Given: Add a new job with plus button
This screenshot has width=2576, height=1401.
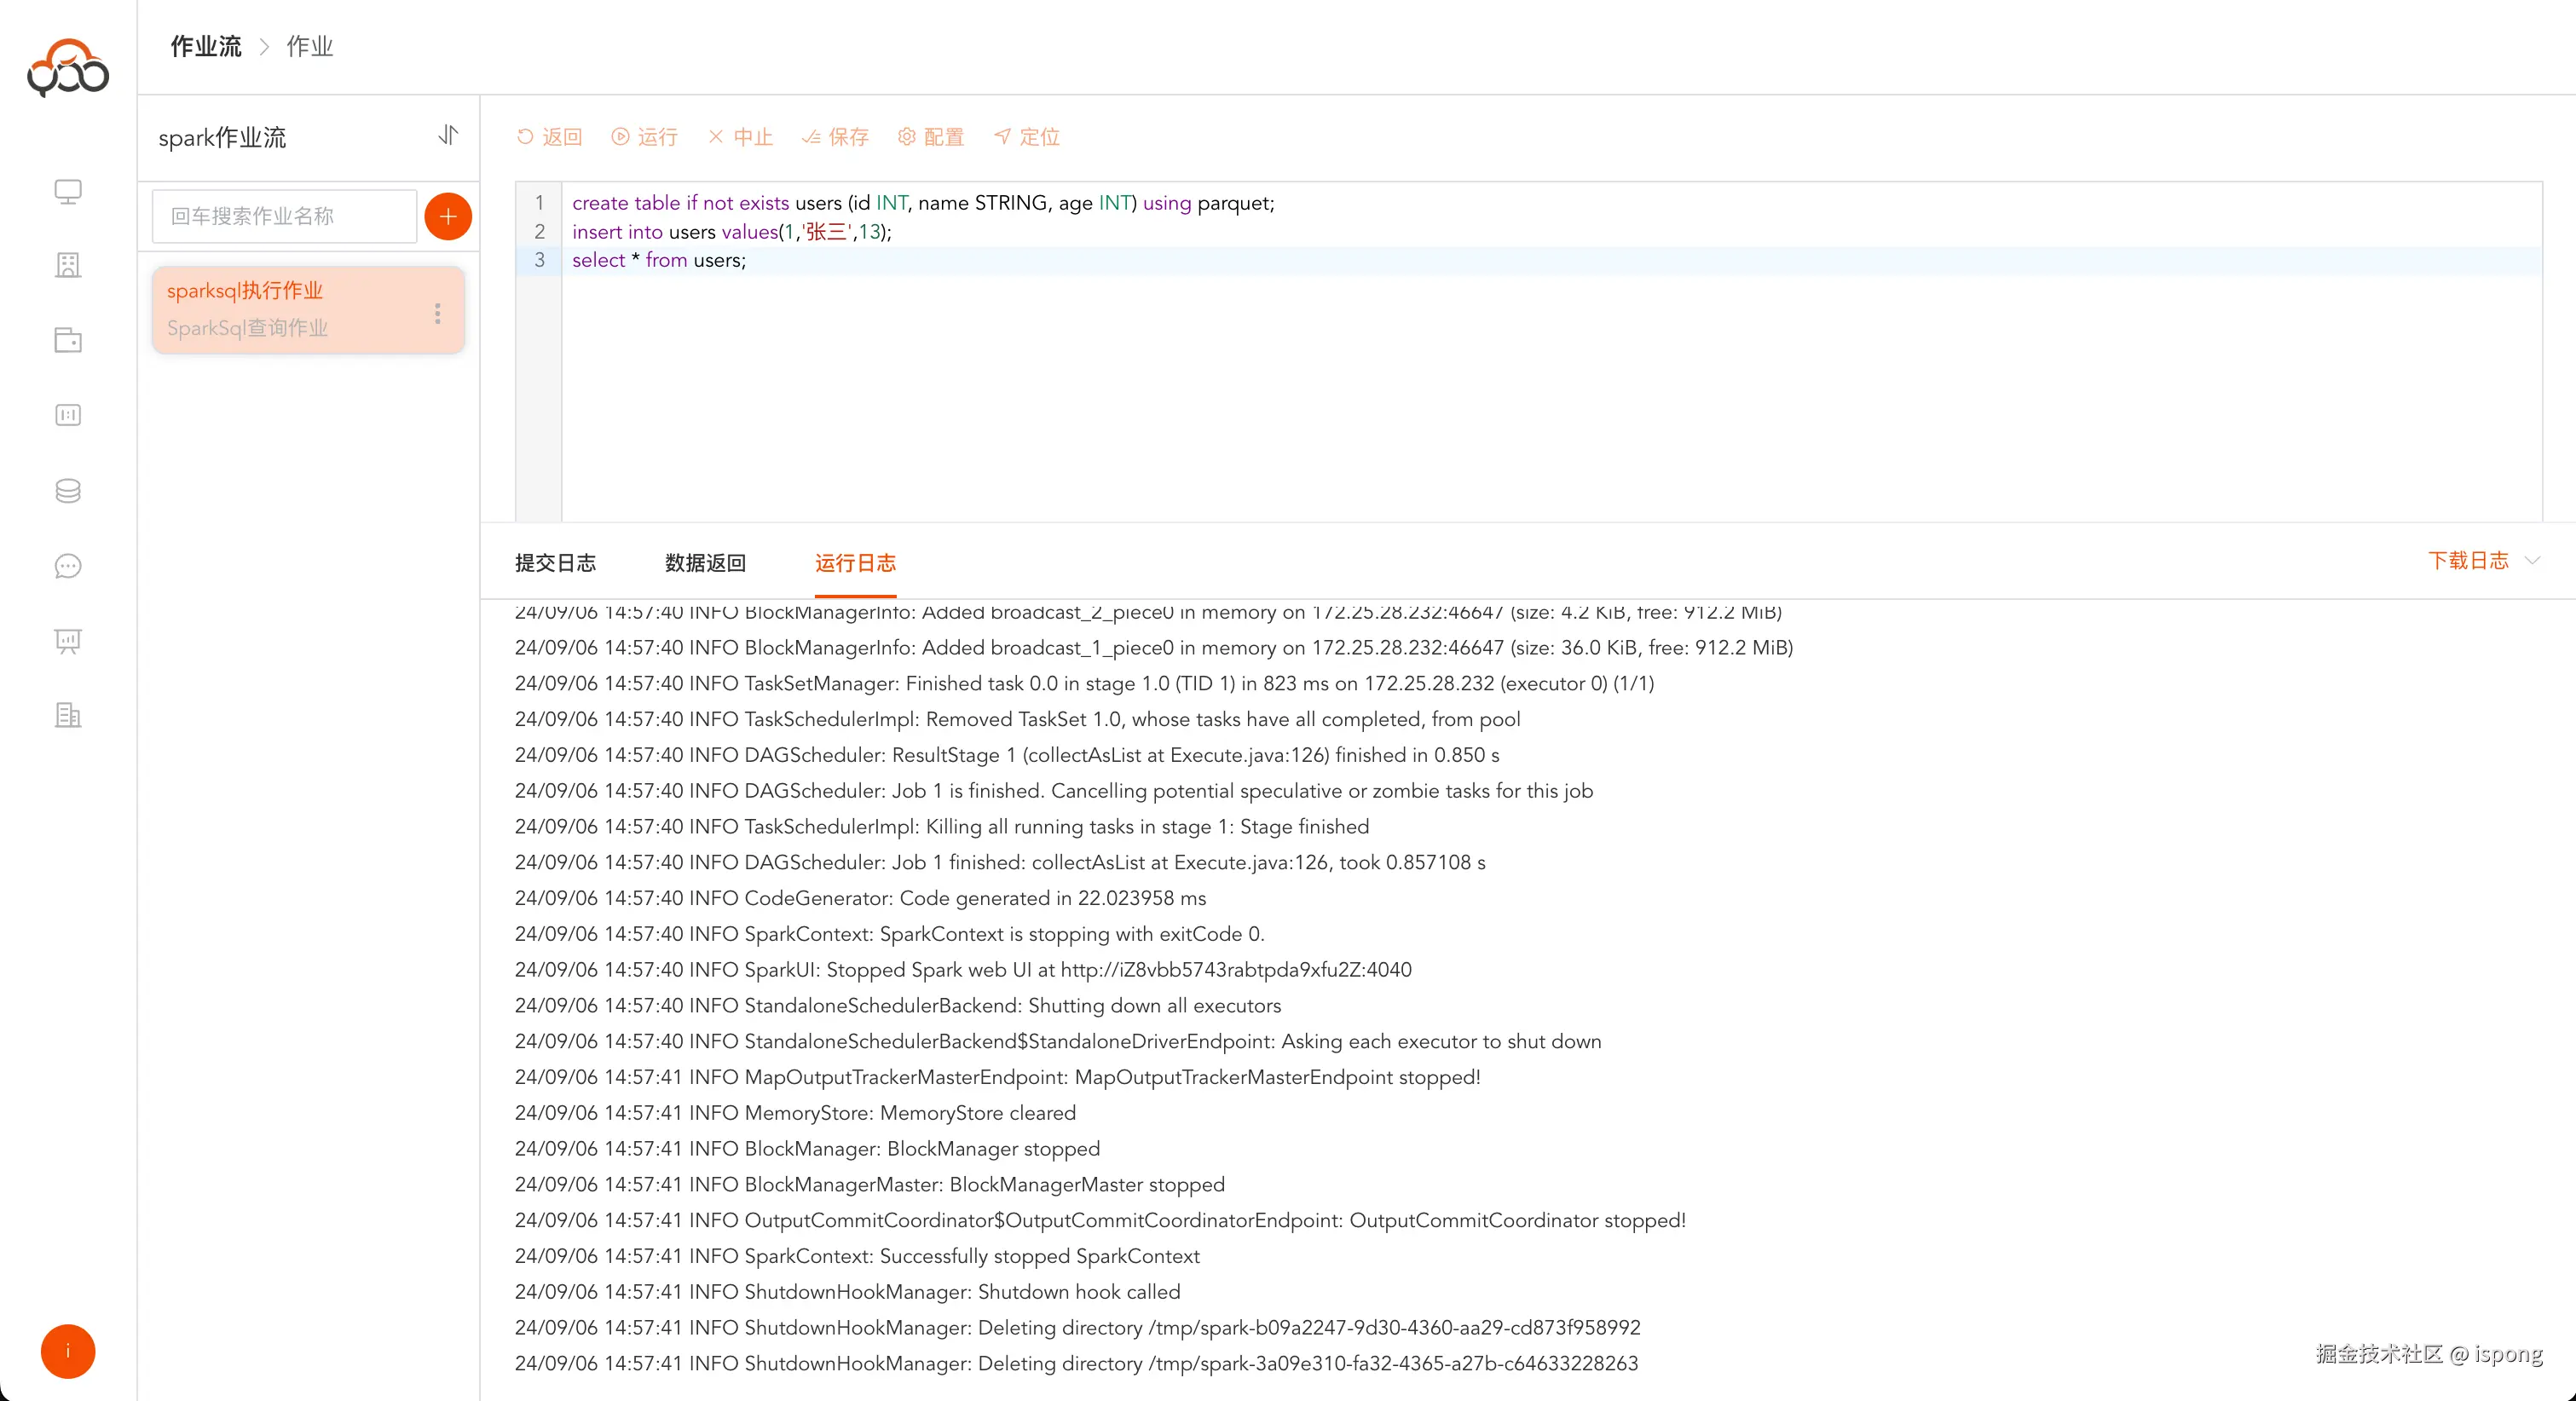Looking at the screenshot, I should click(x=448, y=216).
